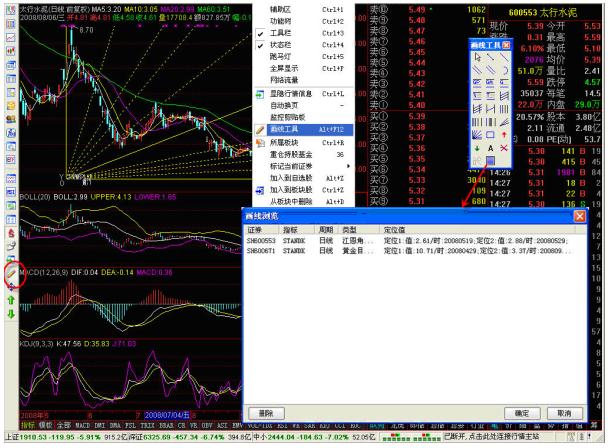The width and height of the screenshot is (613, 448).
Task: Choose 显隐行情信息 menu entry
Action: click(303, 94)
